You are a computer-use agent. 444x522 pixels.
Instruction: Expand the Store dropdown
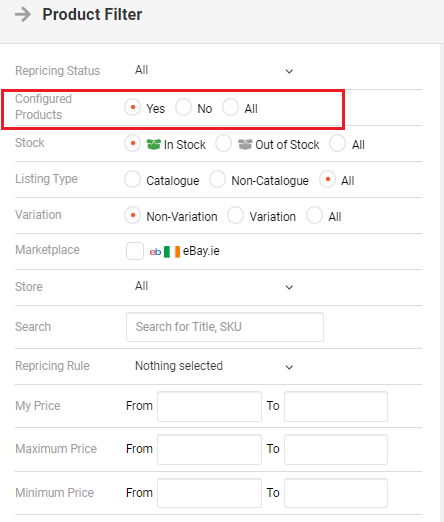pos(213,287)
